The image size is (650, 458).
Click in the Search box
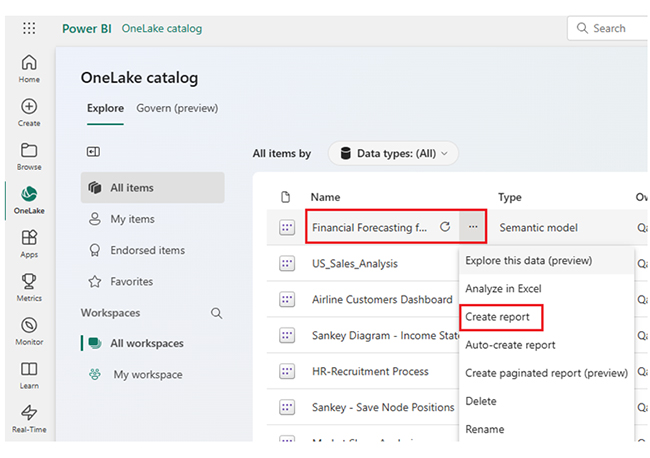(x=607, y=28)
